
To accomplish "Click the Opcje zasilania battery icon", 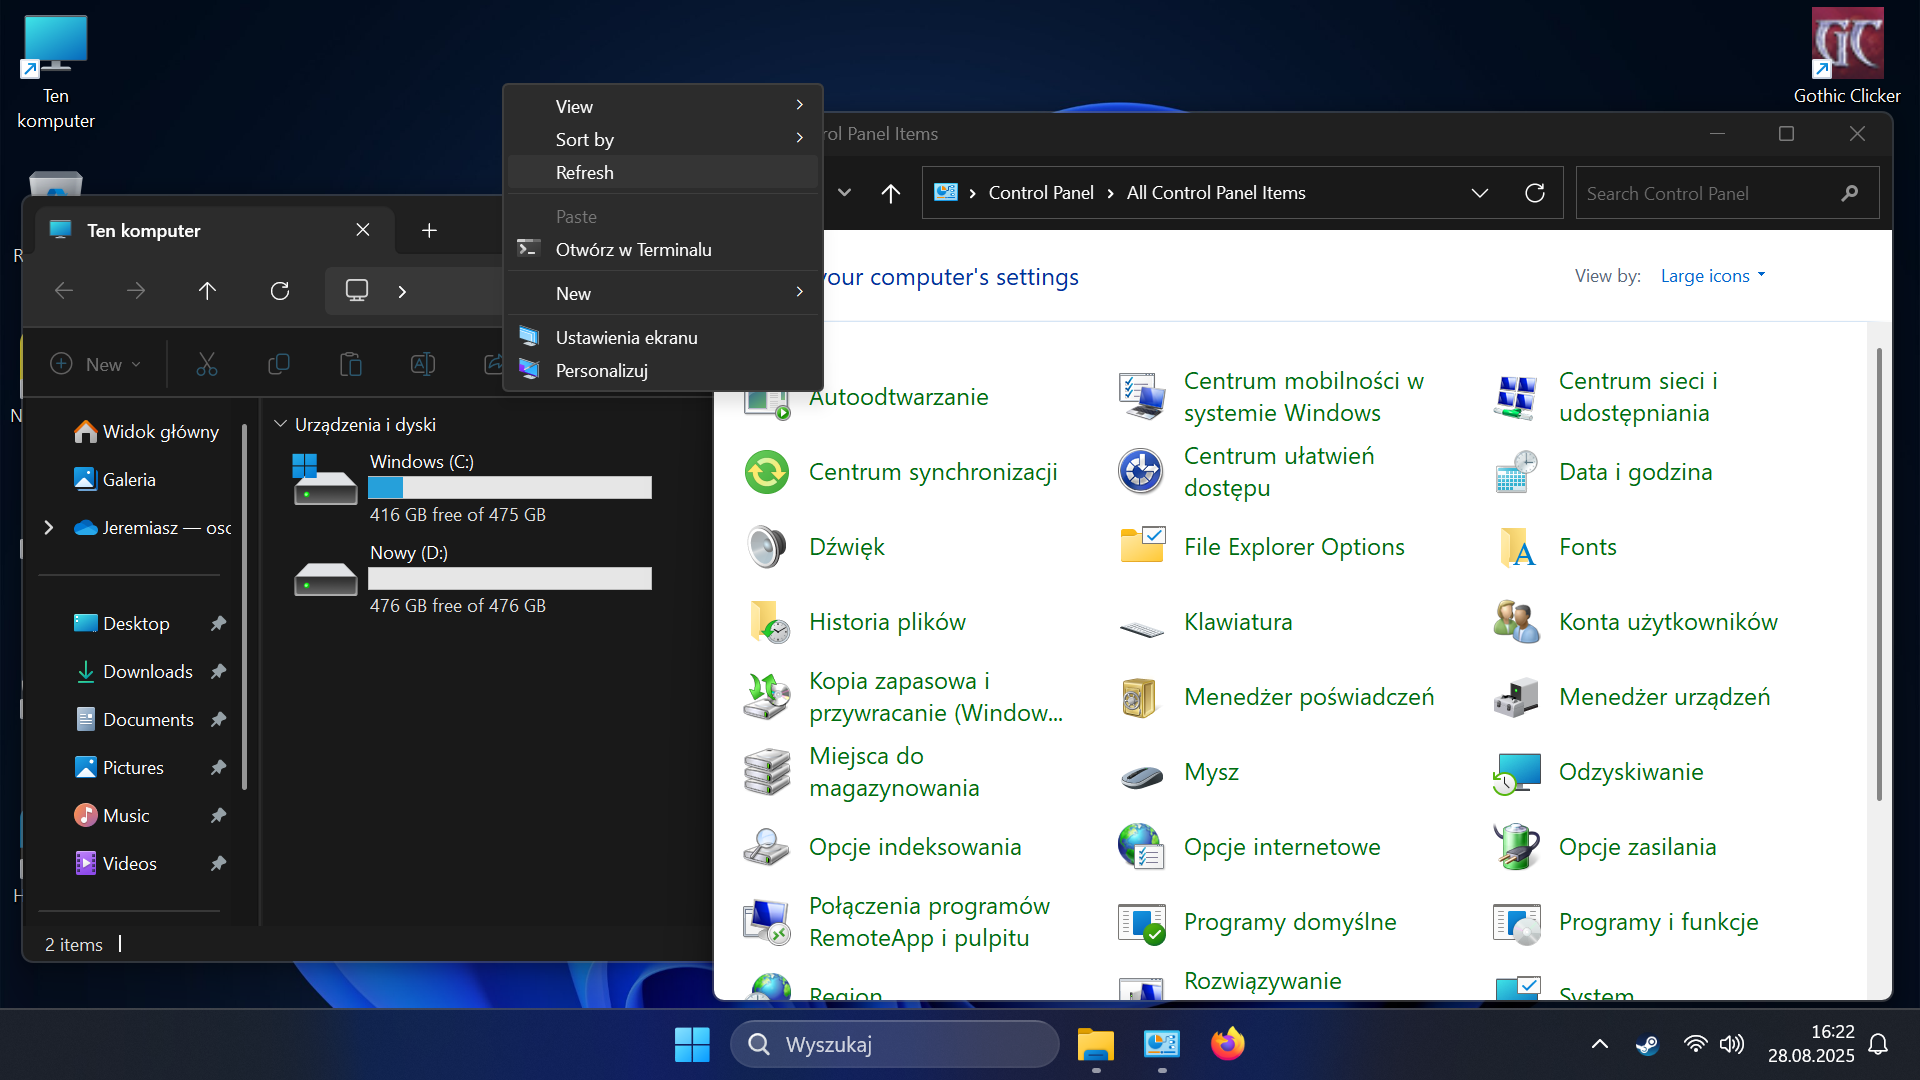I will pos(1516,847).
